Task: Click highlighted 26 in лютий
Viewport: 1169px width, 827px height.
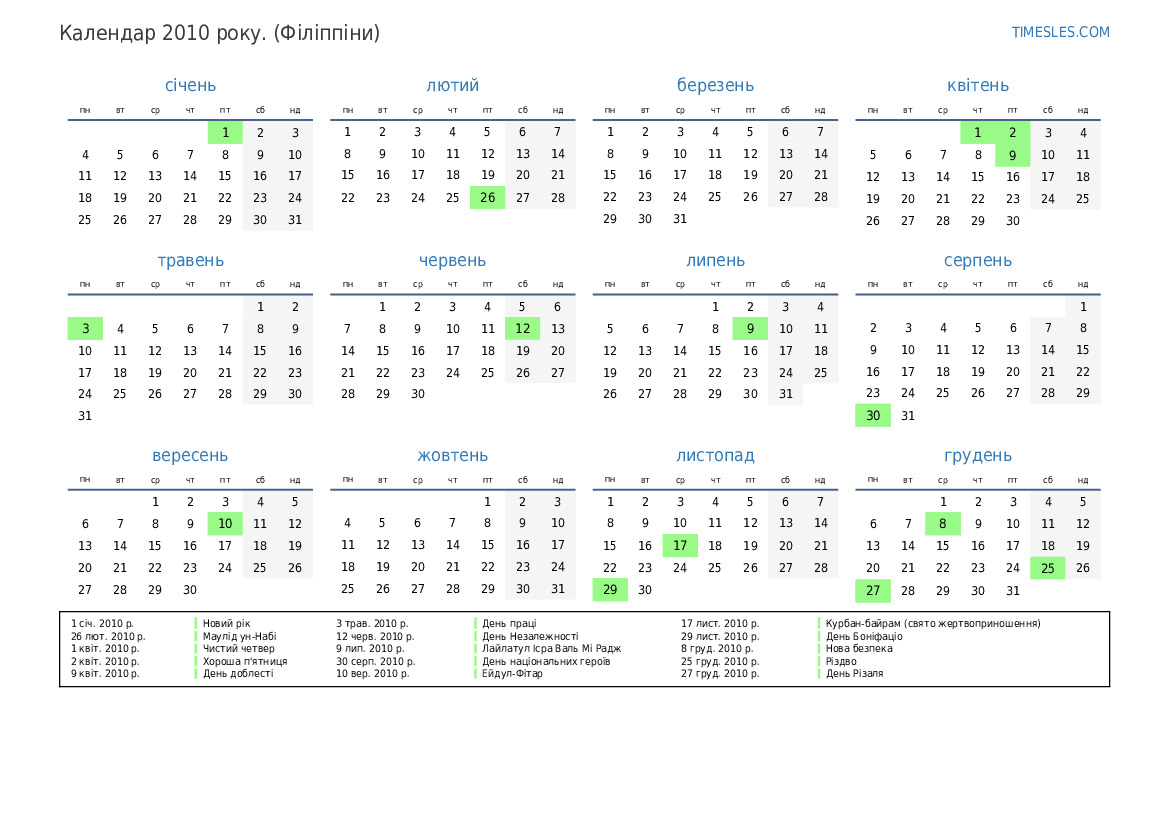Action: pos(487,198)
